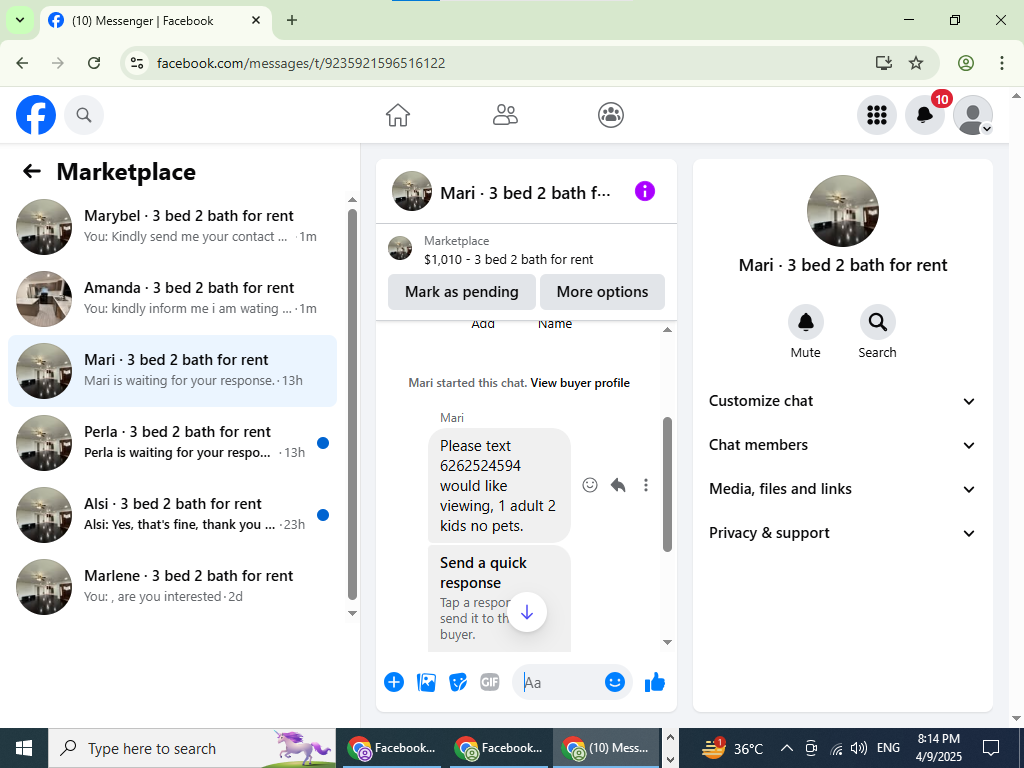Reload the page
1024x768 pixels.
pyautogui.click(x=94, y=63)
